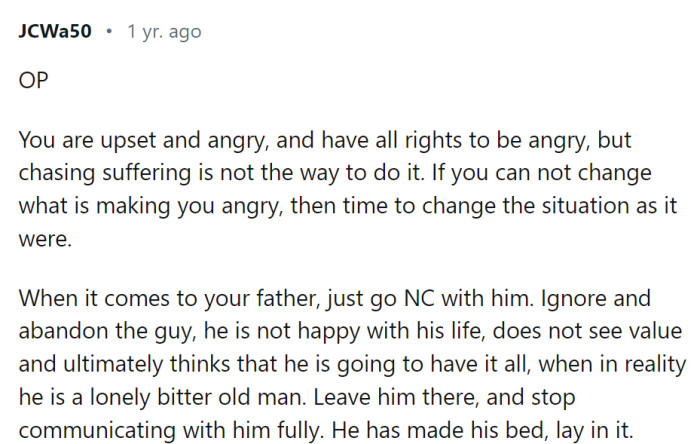This screenshot has height=444, width=700.
Task: Click the paragraph starting 'When it comes'
Action: click(352, 364)
